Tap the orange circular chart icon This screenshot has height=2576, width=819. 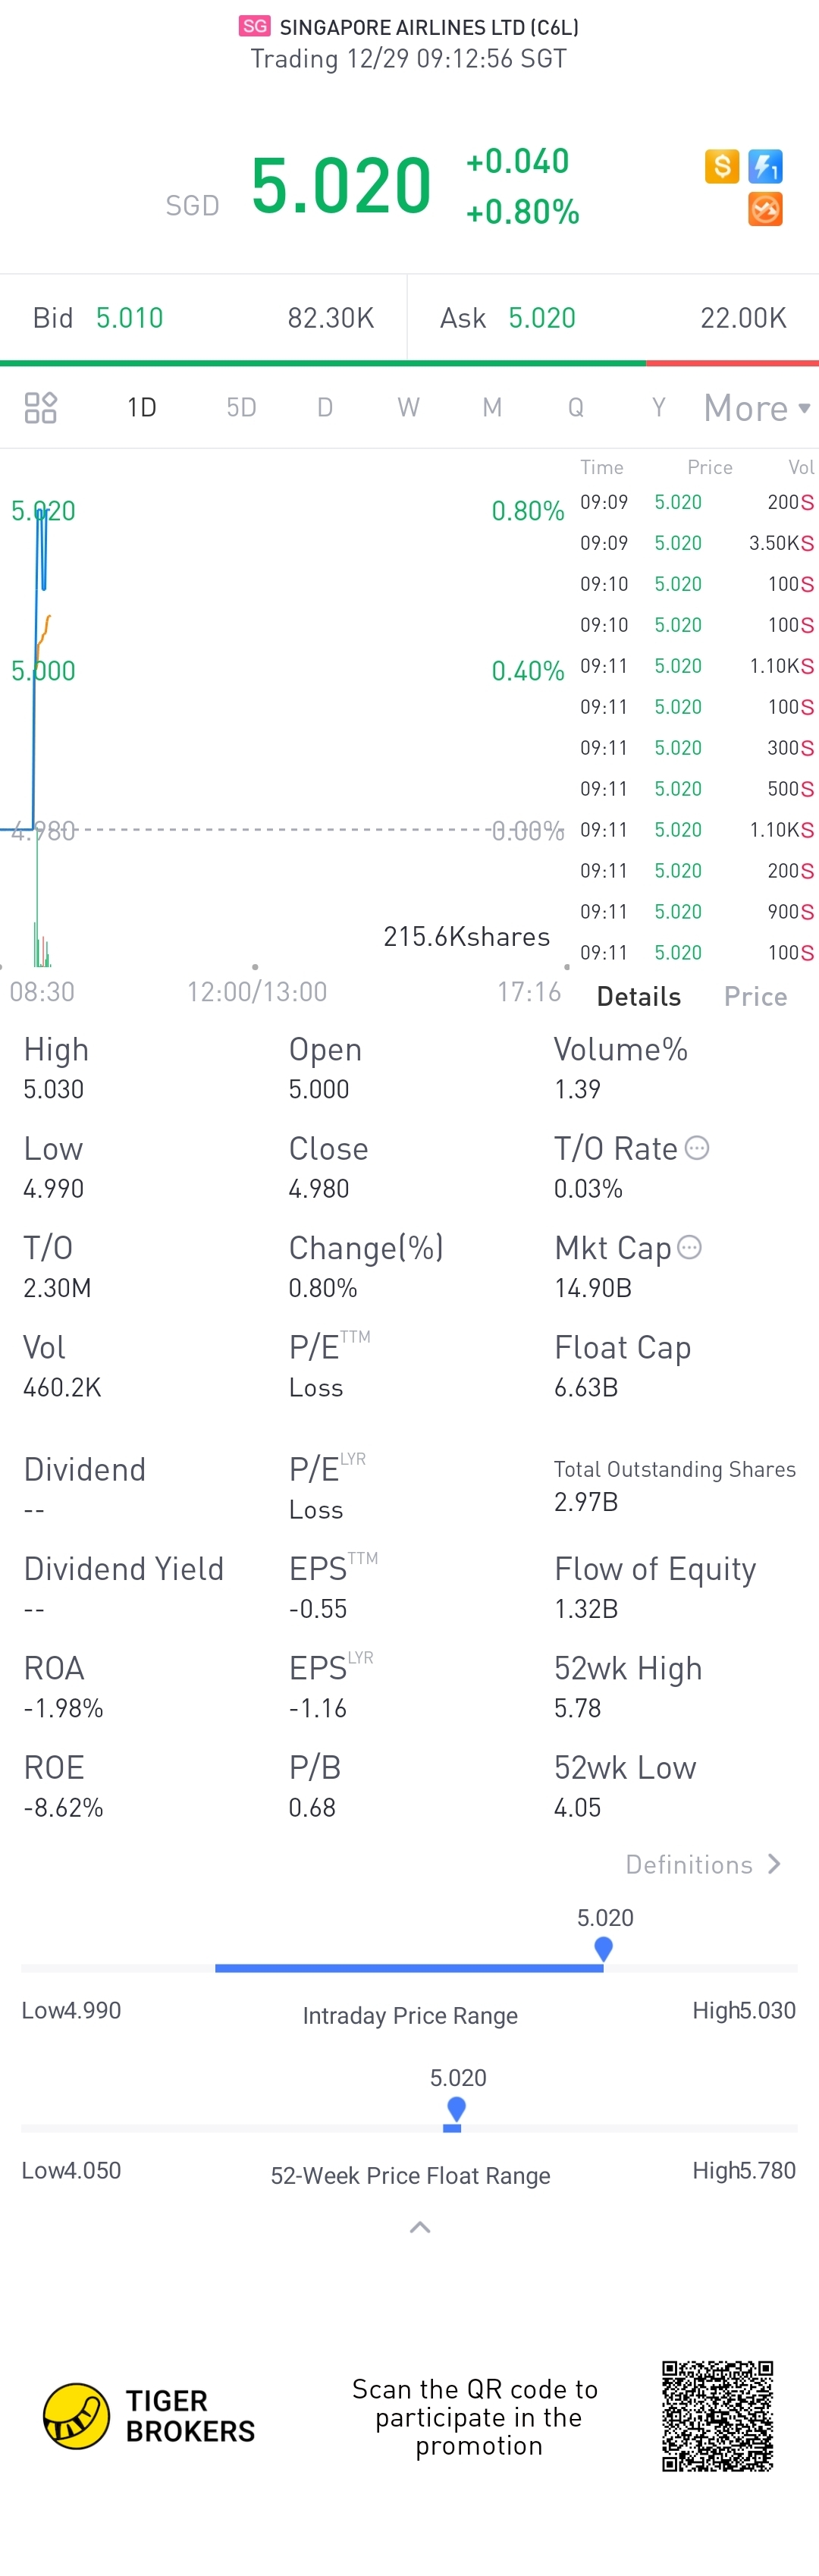click(765, 210)
